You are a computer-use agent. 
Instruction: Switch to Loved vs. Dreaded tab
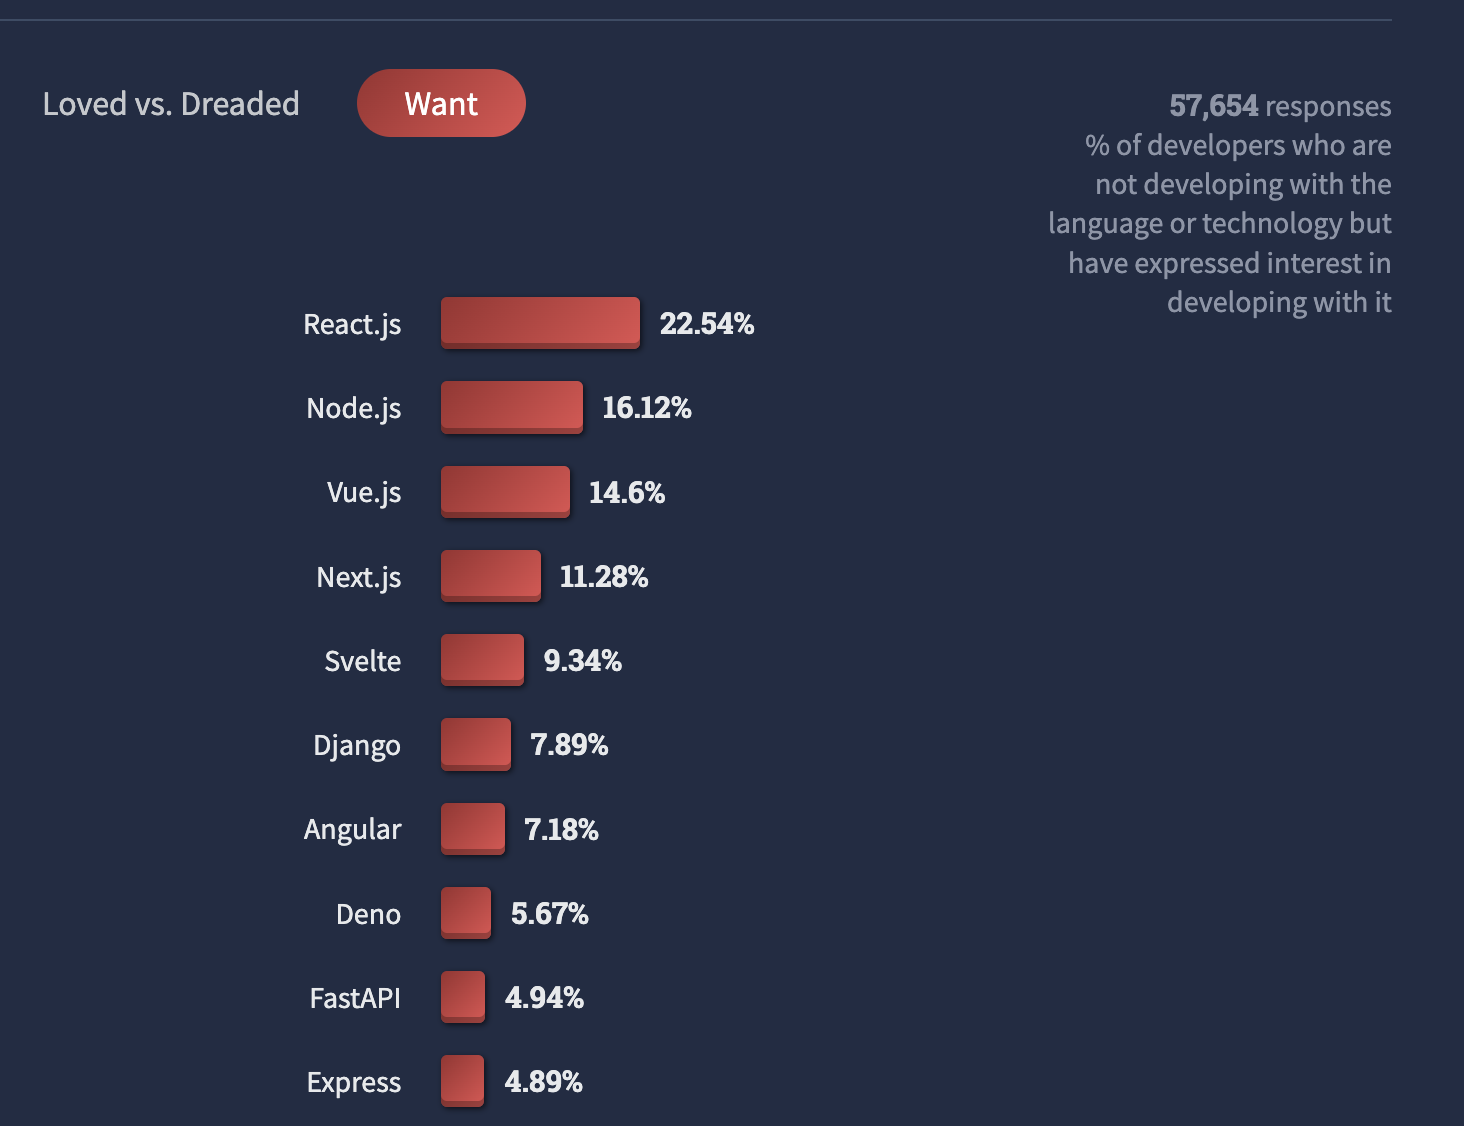pos(171,104)
